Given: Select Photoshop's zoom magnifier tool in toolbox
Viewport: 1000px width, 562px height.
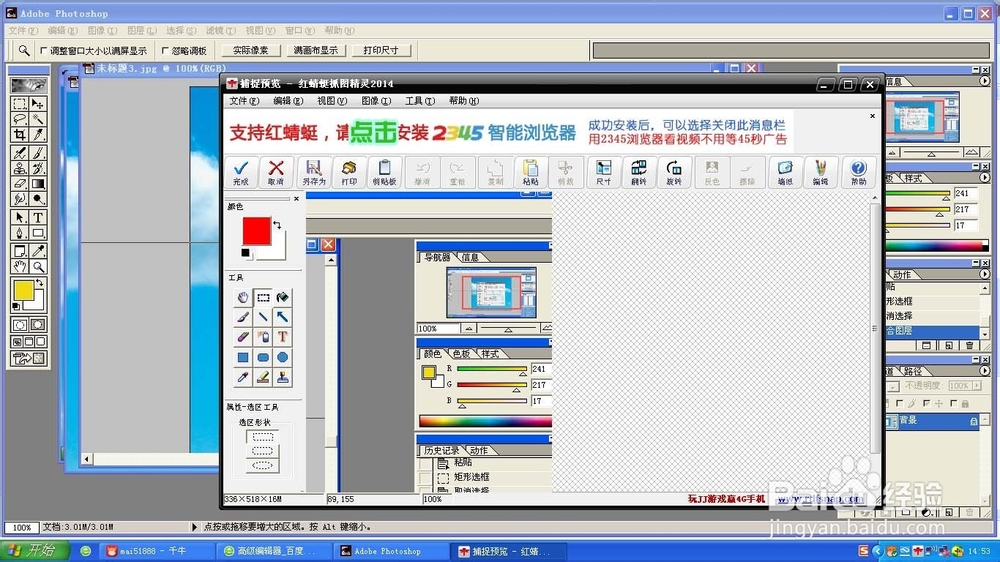Looking at the screenshot, I should tap(38, 267).
